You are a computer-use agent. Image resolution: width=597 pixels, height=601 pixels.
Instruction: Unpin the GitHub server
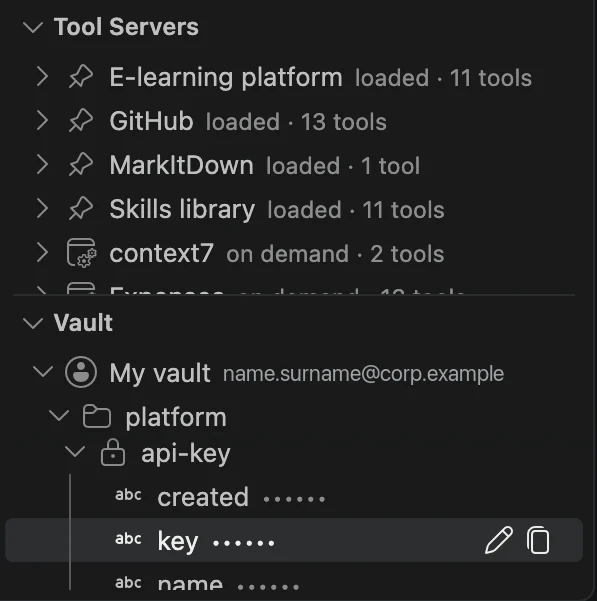(x=81, y=120)
